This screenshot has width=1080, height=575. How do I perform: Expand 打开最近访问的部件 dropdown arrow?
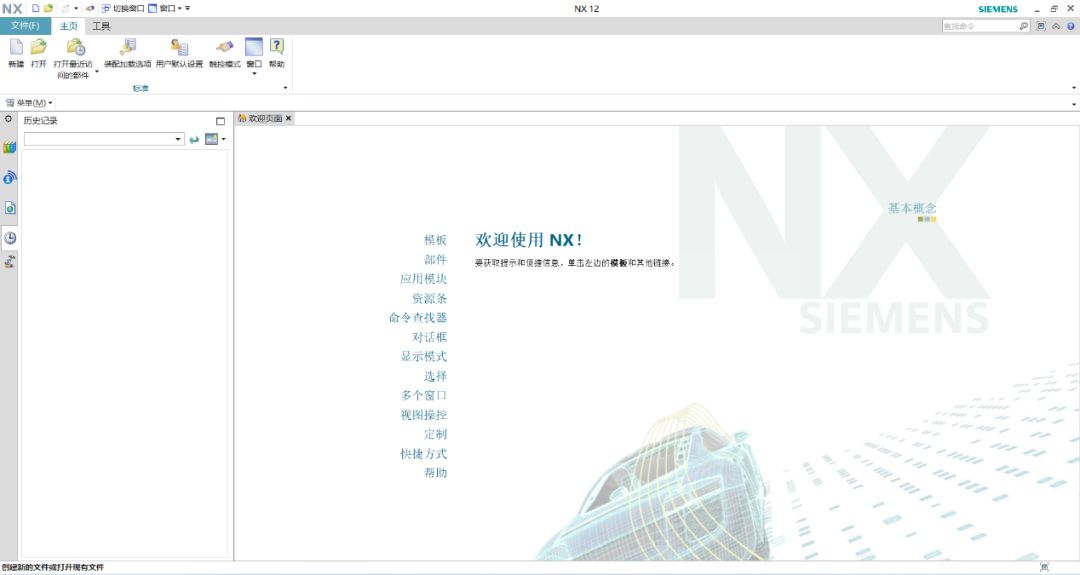[x=96, y=71]
